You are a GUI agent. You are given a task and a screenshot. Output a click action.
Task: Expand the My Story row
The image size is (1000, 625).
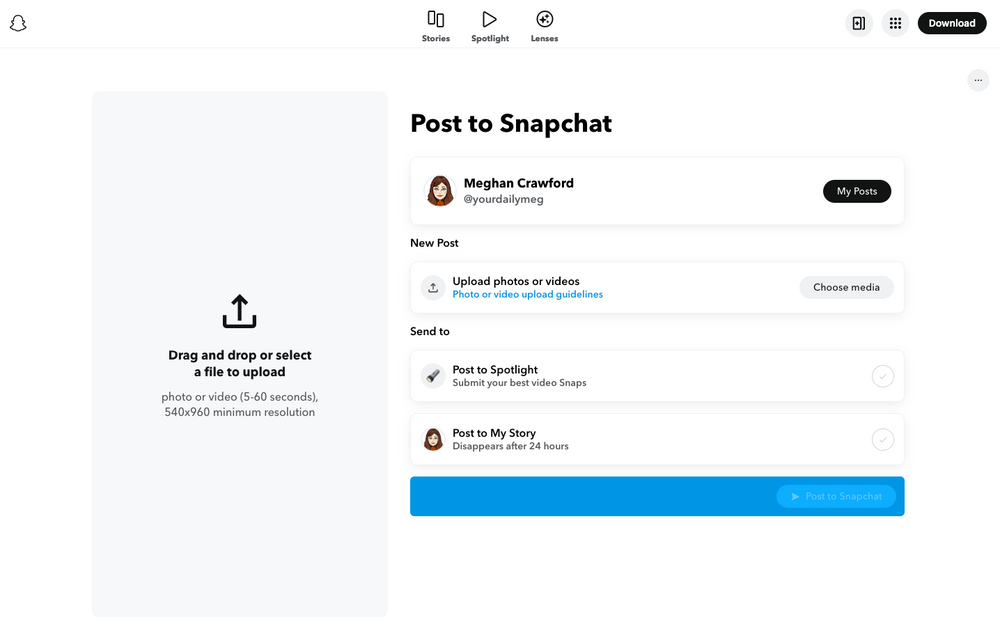pyautogui.click(x=657, y=439)
